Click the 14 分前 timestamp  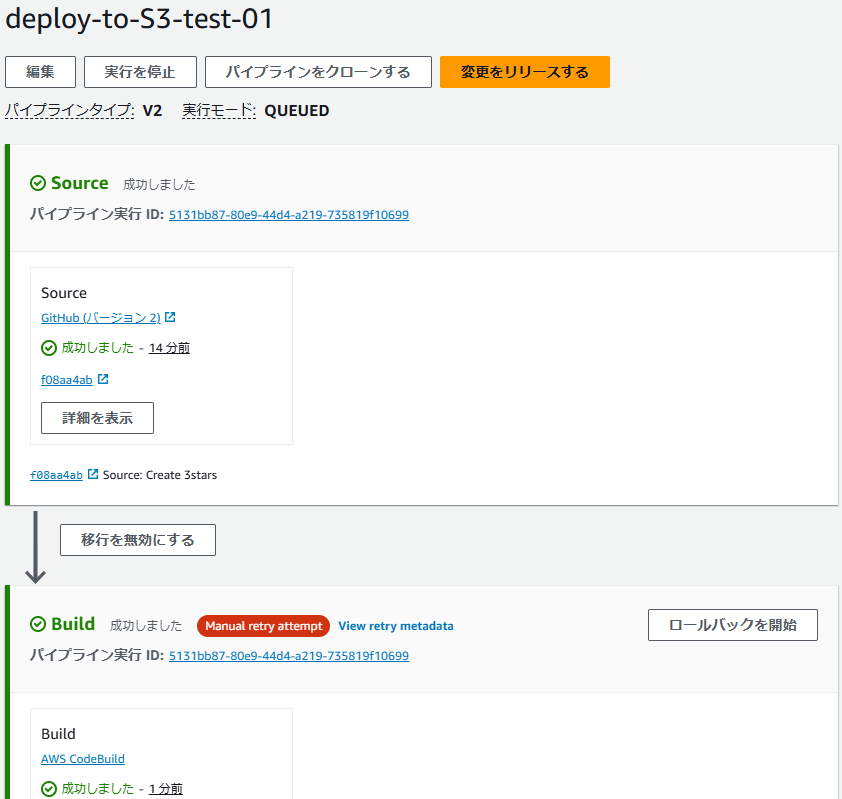[x=169, y=348]
